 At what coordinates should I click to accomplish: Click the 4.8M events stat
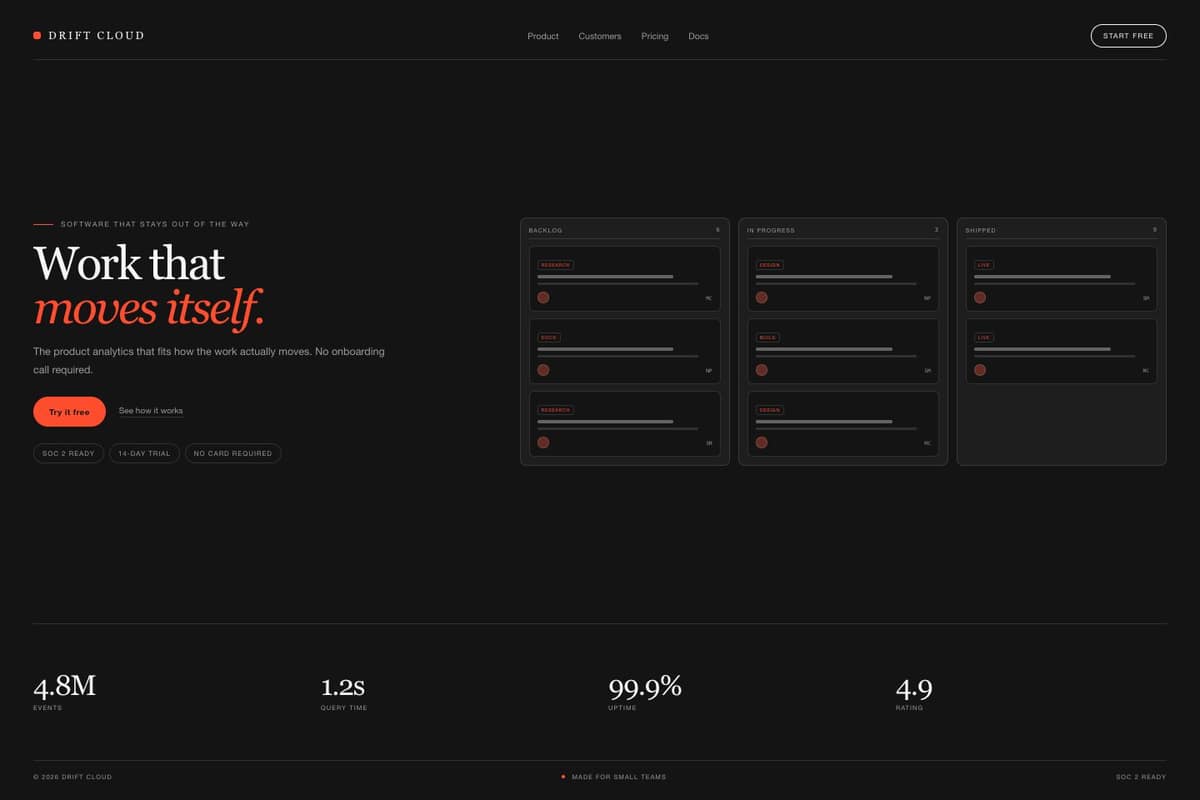pyautogui.click(x=64, y=686)
